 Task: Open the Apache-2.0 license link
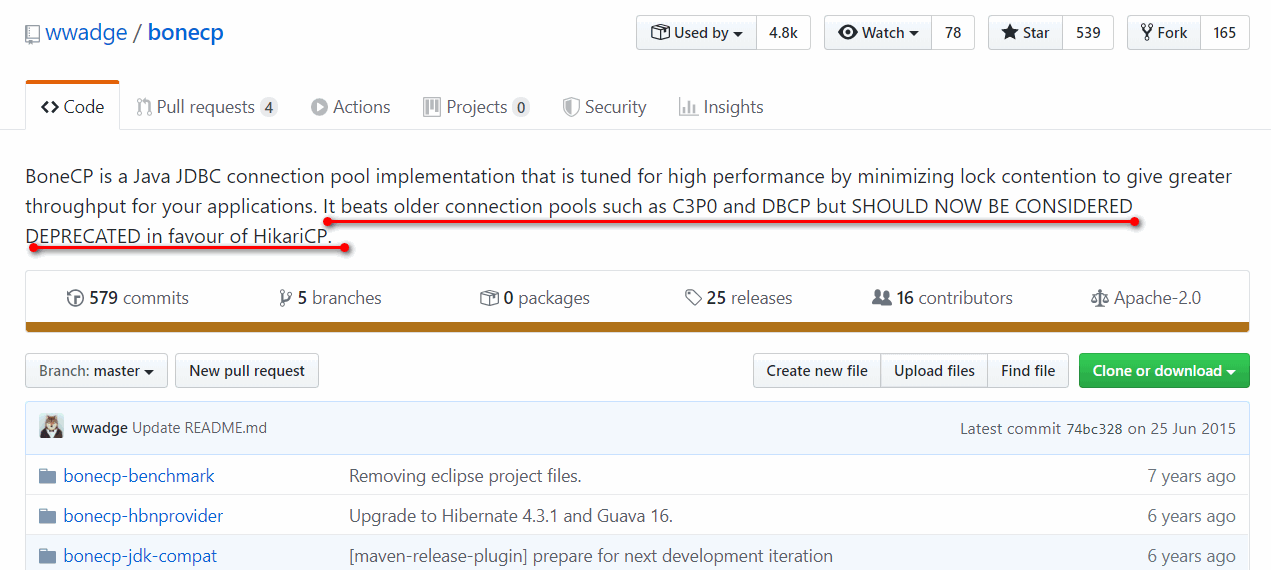click(x=1146, y=297)
